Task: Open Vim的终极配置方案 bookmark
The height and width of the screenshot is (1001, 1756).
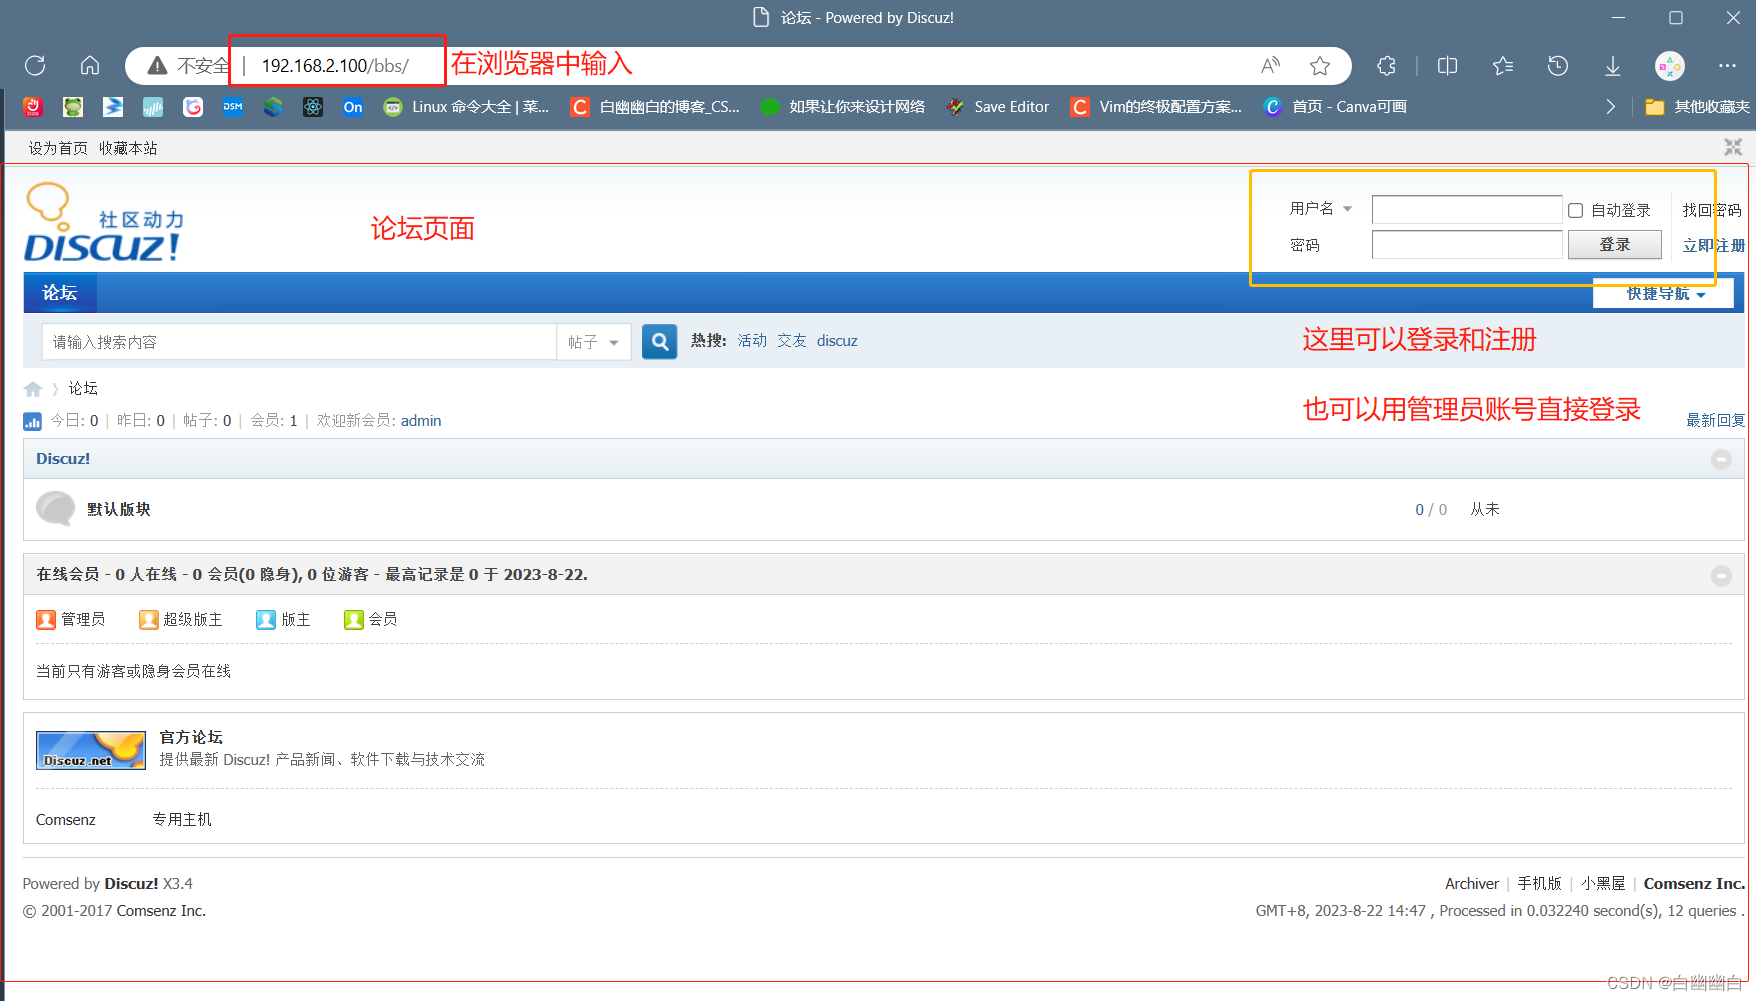Action: coord(1155,107)
